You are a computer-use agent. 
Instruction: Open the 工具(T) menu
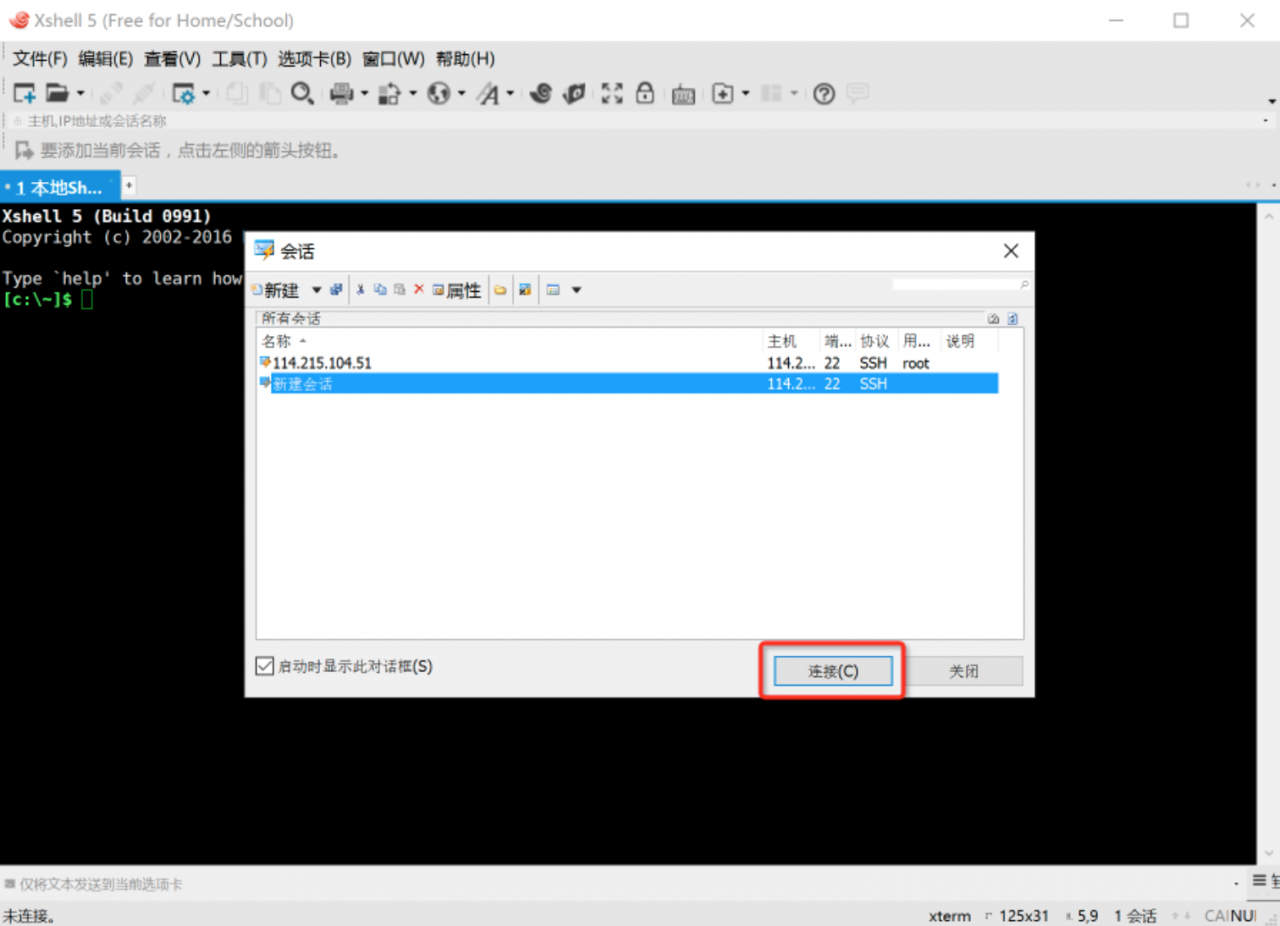tap(240, 59)
